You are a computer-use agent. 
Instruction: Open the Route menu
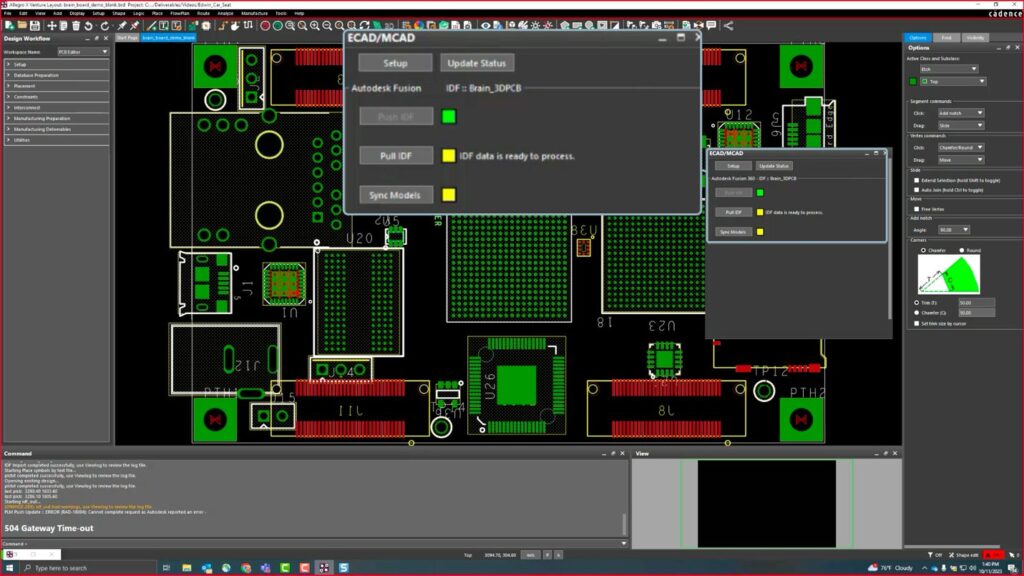203,13
